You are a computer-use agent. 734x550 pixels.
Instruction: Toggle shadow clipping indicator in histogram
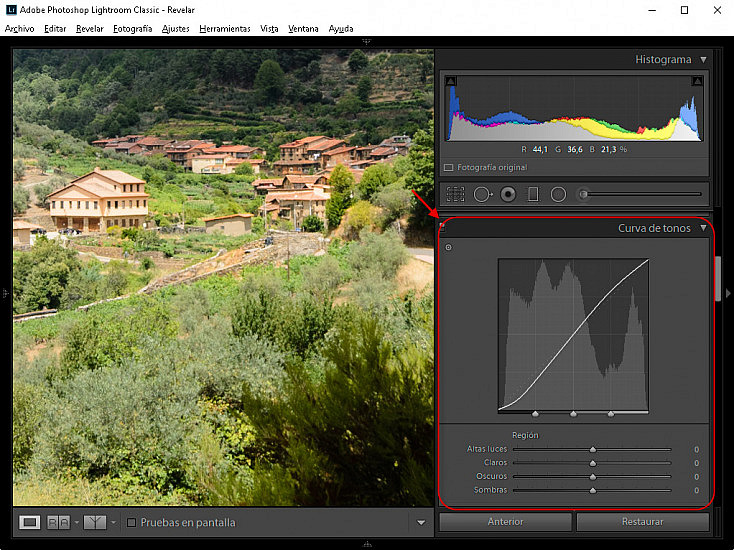point(450,81)
